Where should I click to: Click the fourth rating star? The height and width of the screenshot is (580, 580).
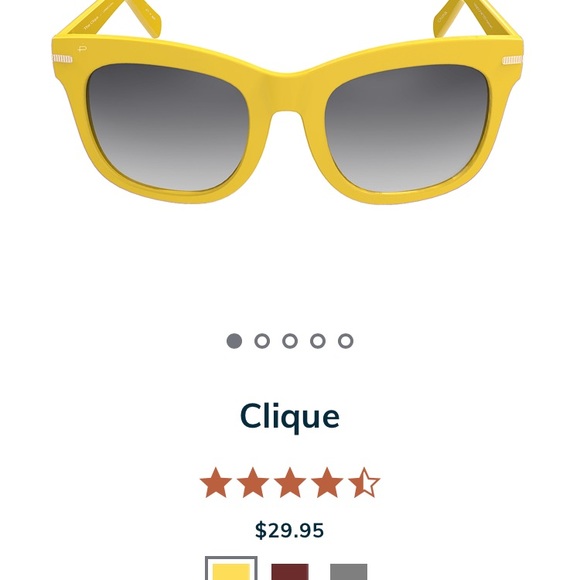[x=327, y=483]
